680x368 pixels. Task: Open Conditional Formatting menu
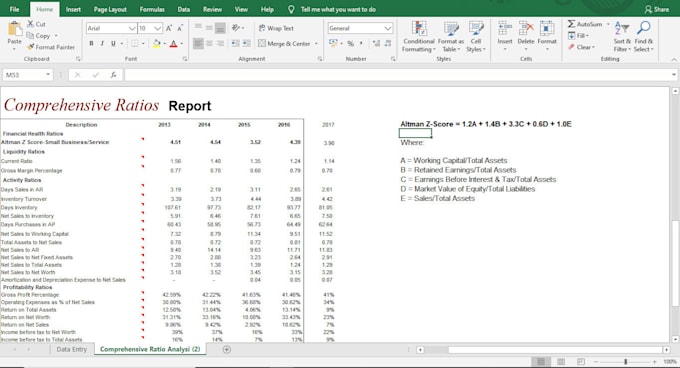point(418,37)
